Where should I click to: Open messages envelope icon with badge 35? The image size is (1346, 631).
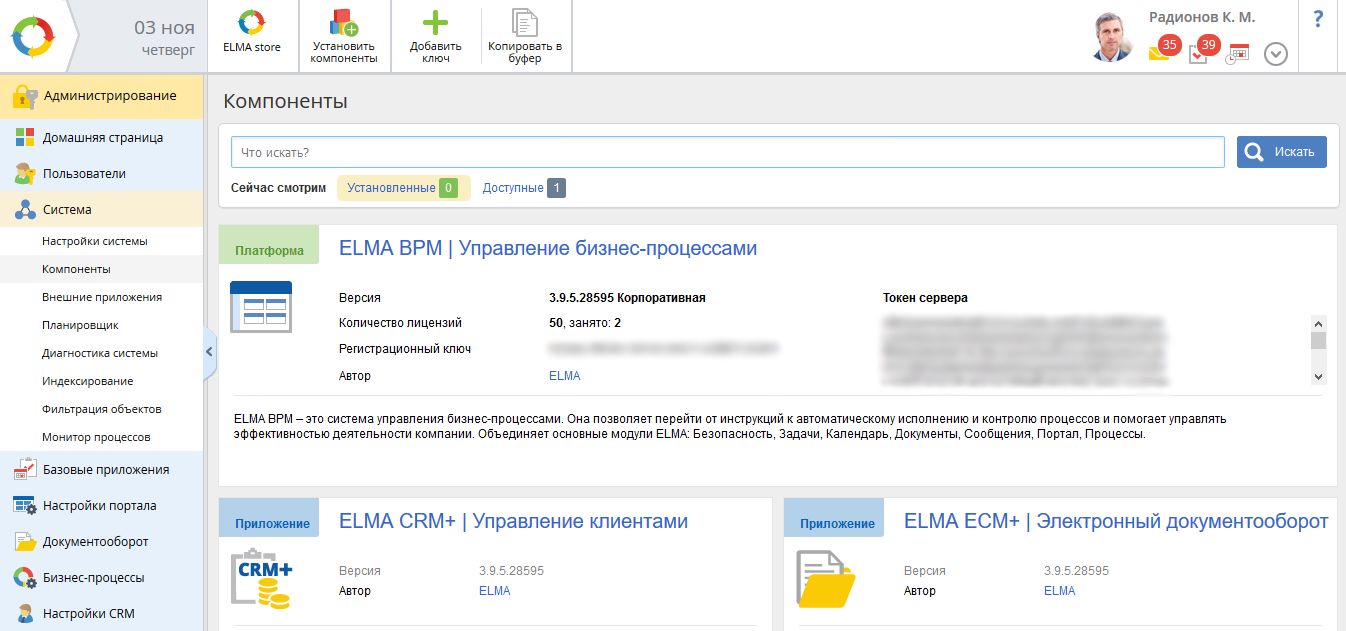(1164, 50)
